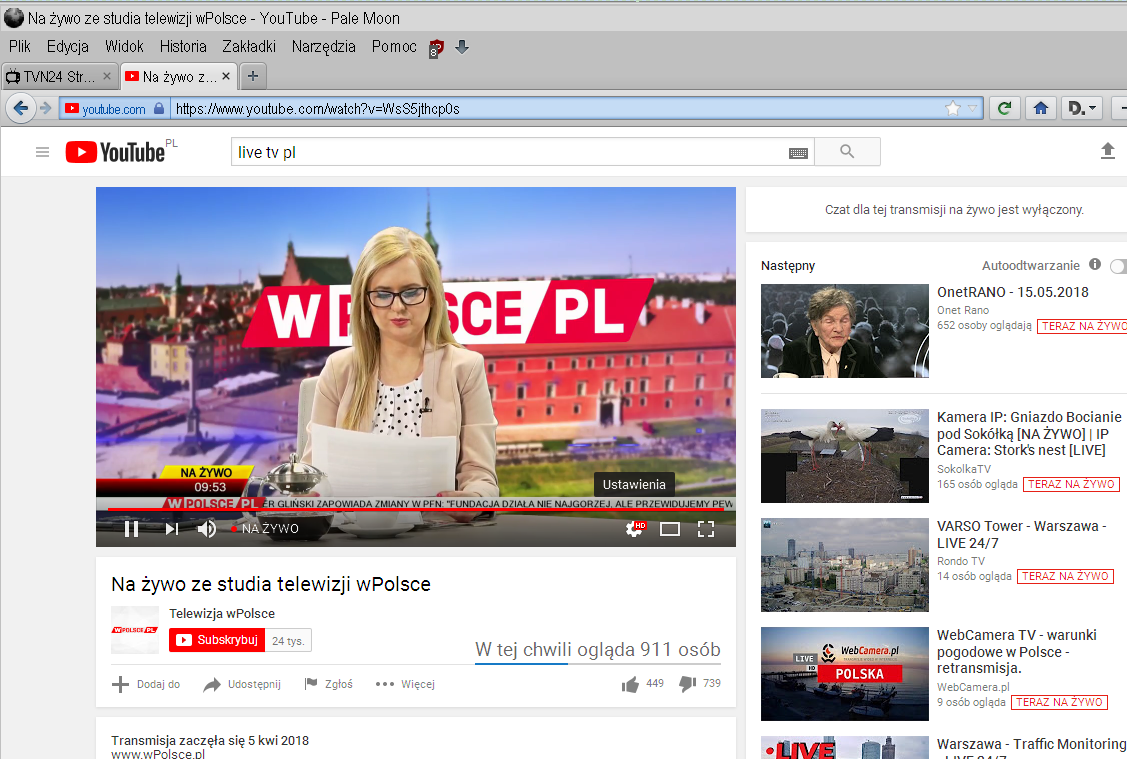Image resolution: width=1127 pixels, height=759 pixels.
Task: Expand the Więcej three-dots menu
Action: point(405,684)
